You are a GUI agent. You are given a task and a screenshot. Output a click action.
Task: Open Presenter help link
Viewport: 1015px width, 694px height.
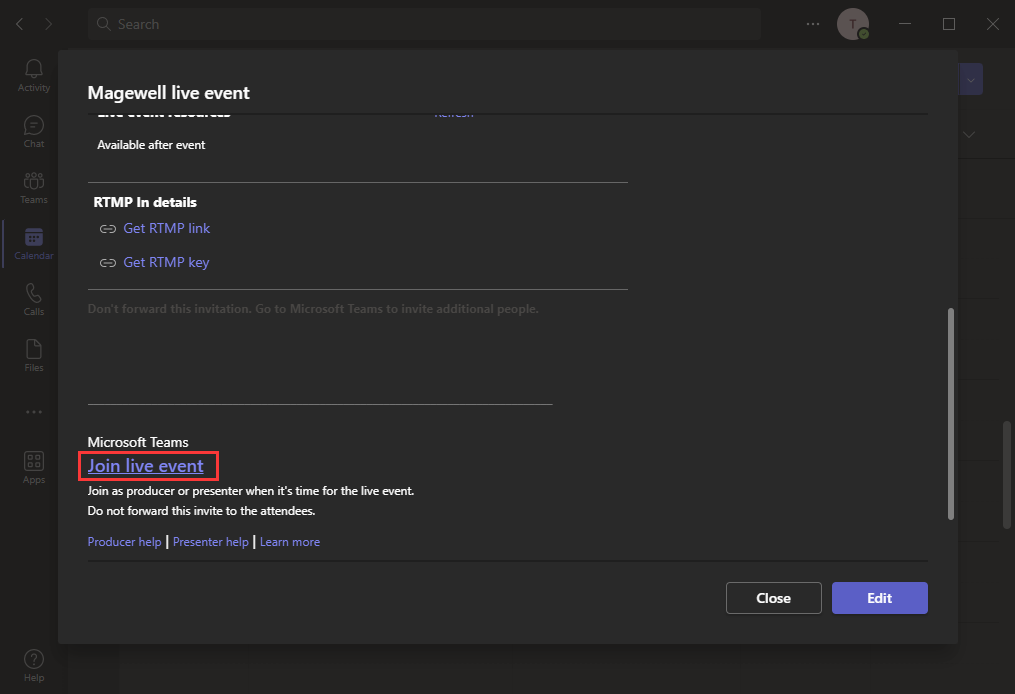(x=210, y=542)
